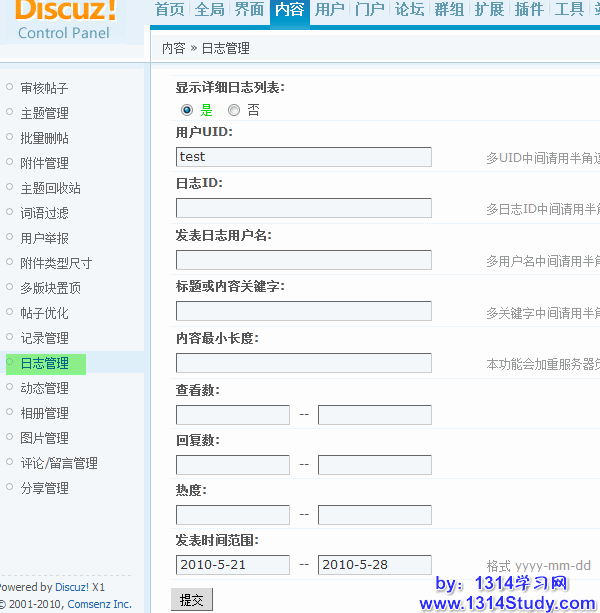Go to the 插件 tab
The width and height of the screenshot is (600, 613).
click(530, 10)
